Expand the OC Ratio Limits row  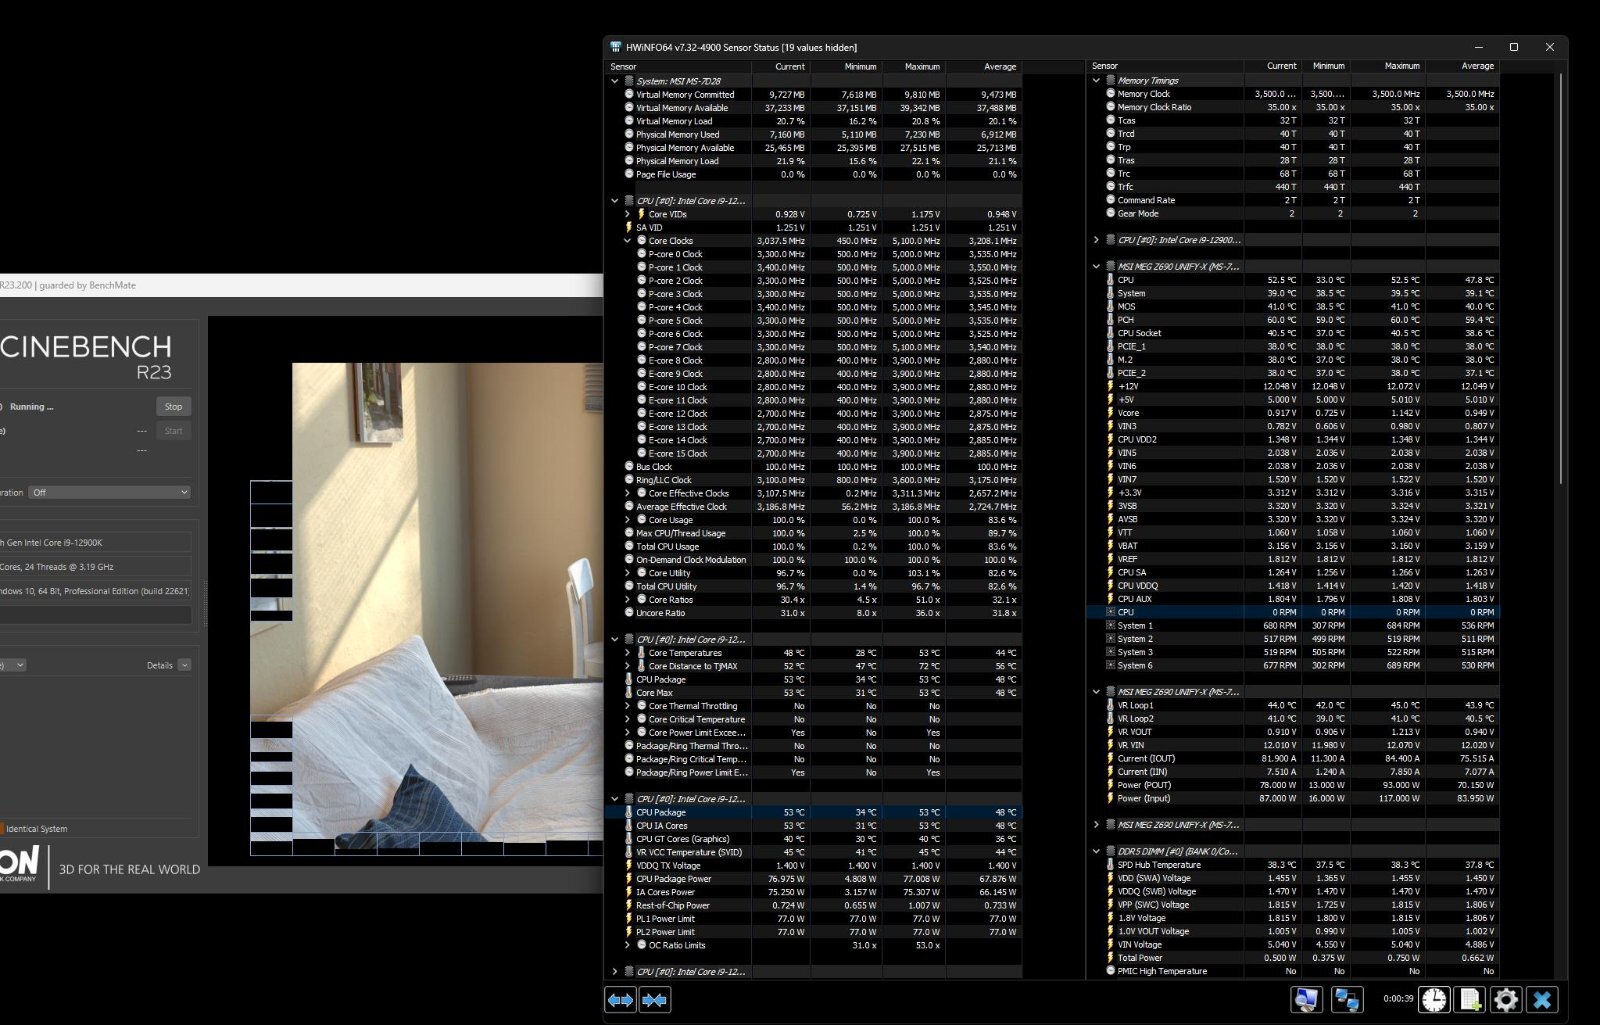[x=627, y=945]
